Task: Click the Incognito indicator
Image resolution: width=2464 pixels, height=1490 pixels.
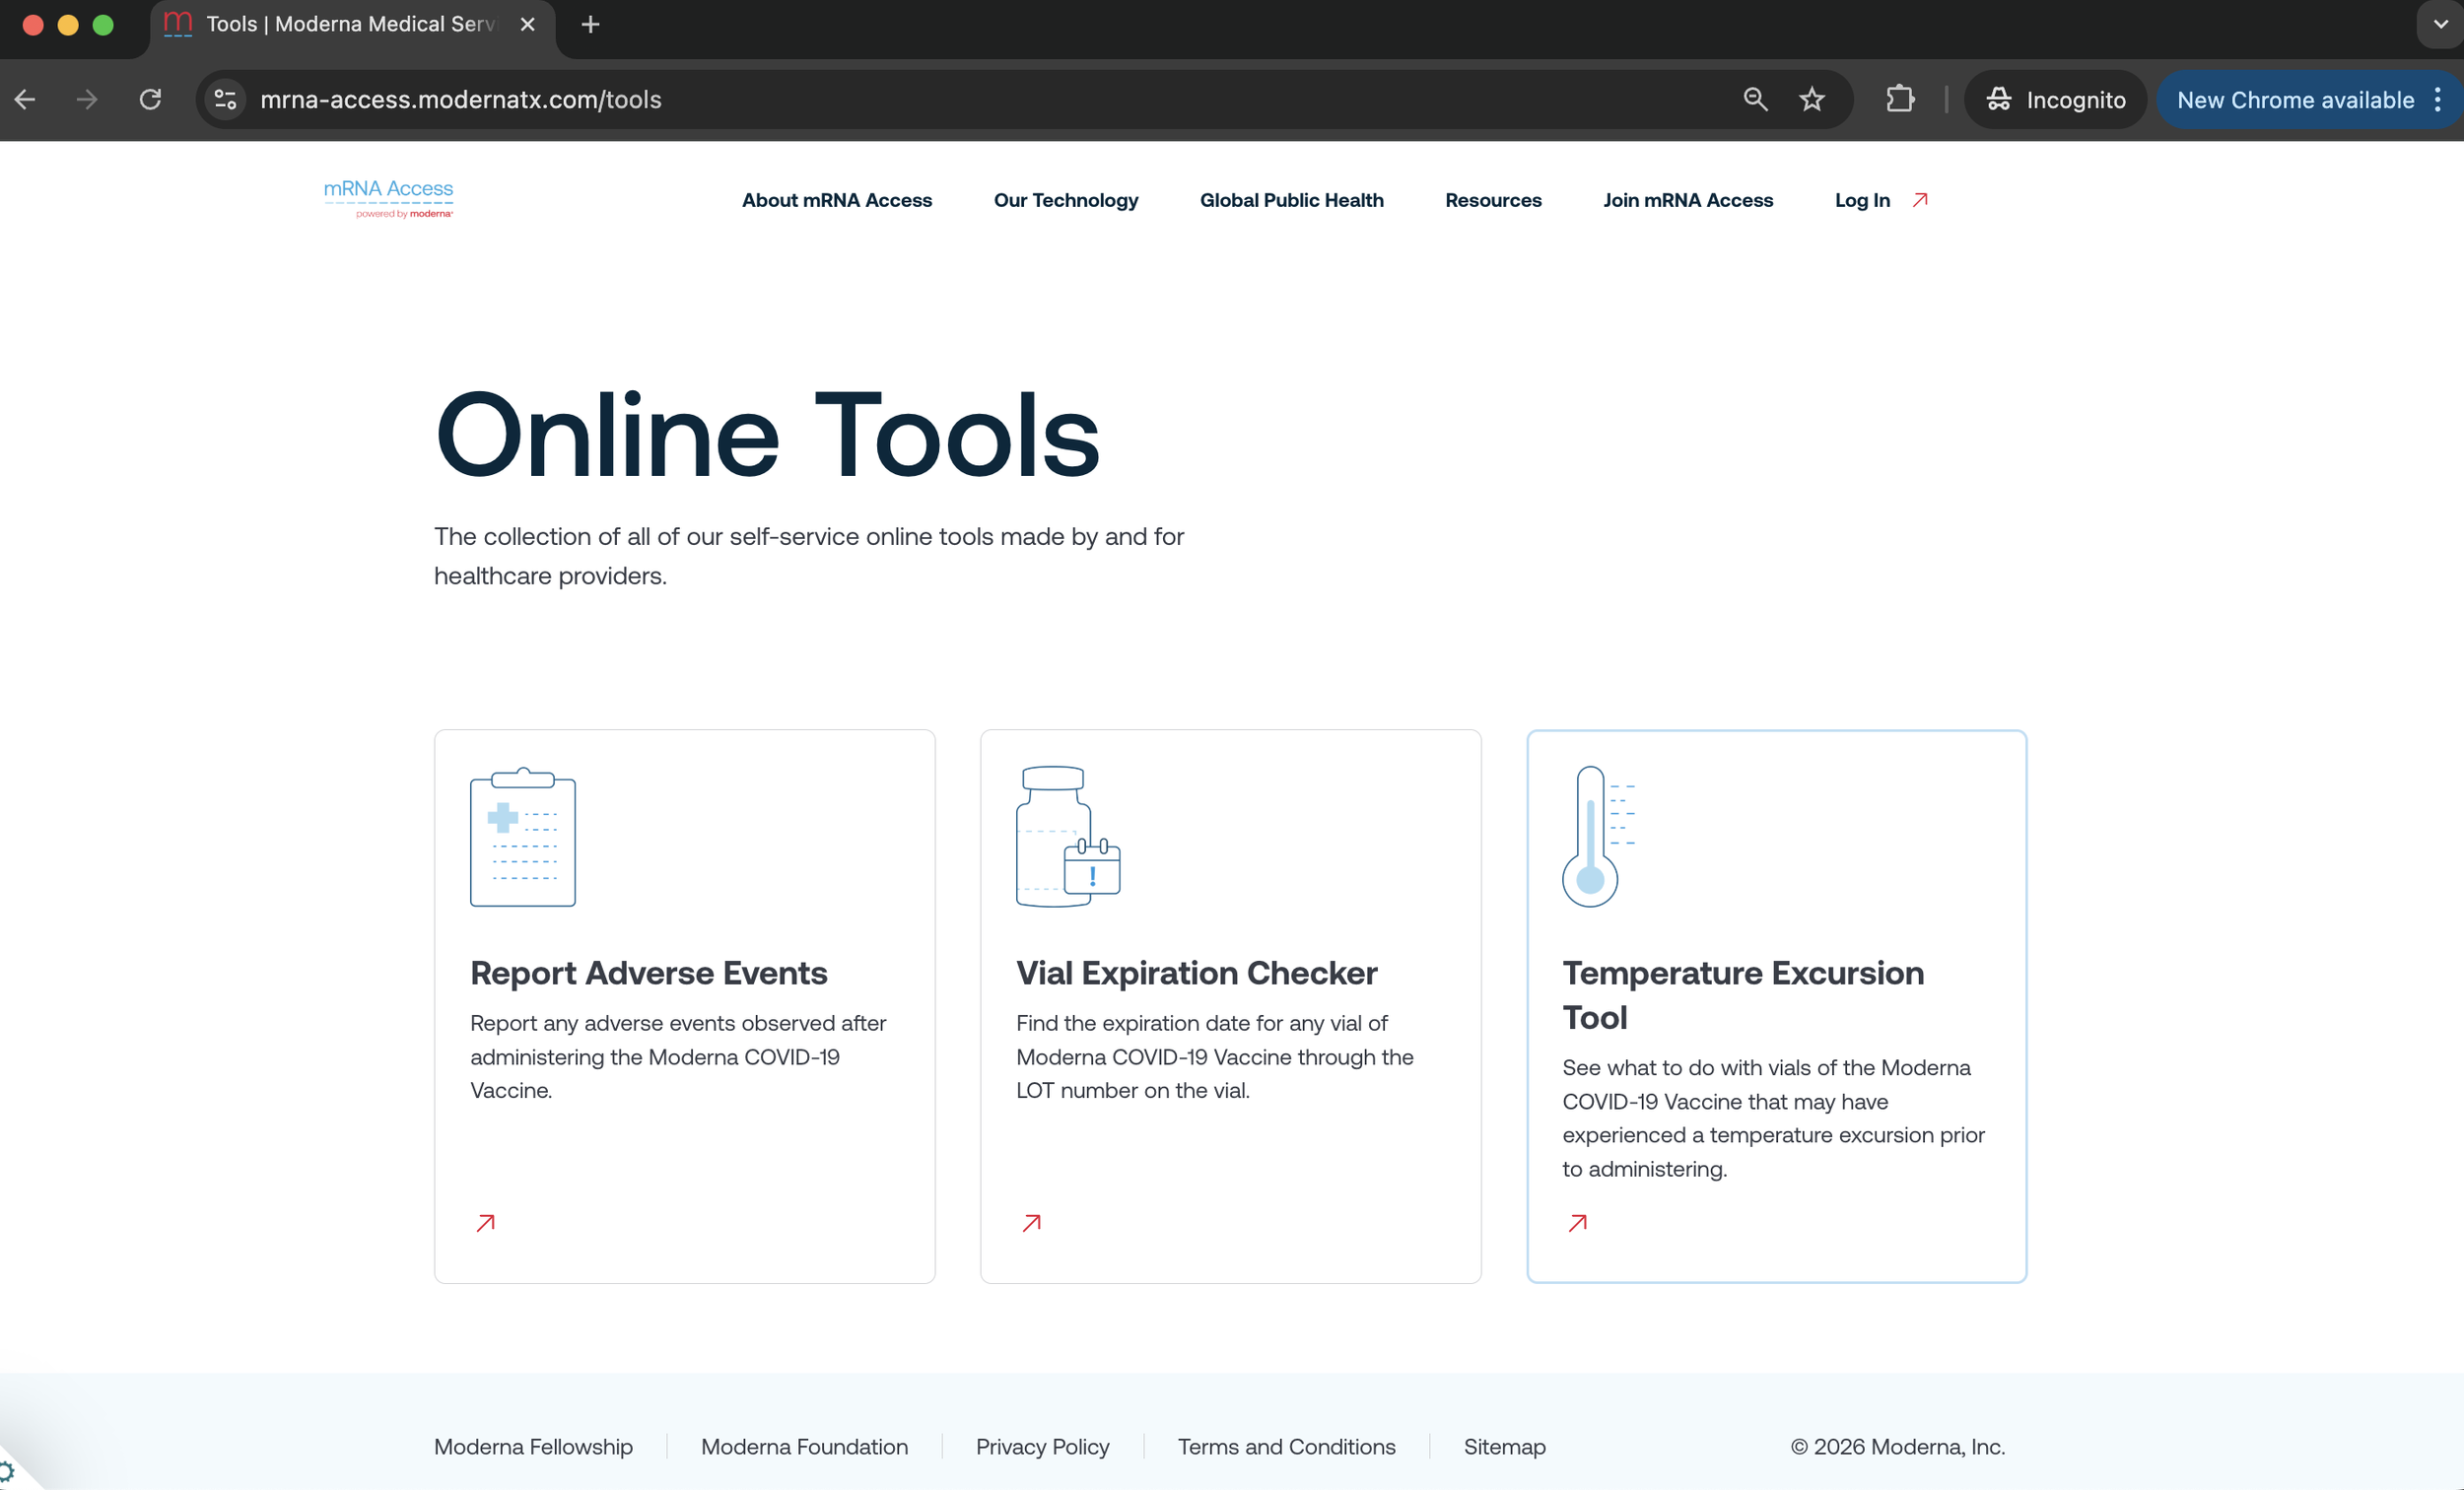Action: point(2055,99)
